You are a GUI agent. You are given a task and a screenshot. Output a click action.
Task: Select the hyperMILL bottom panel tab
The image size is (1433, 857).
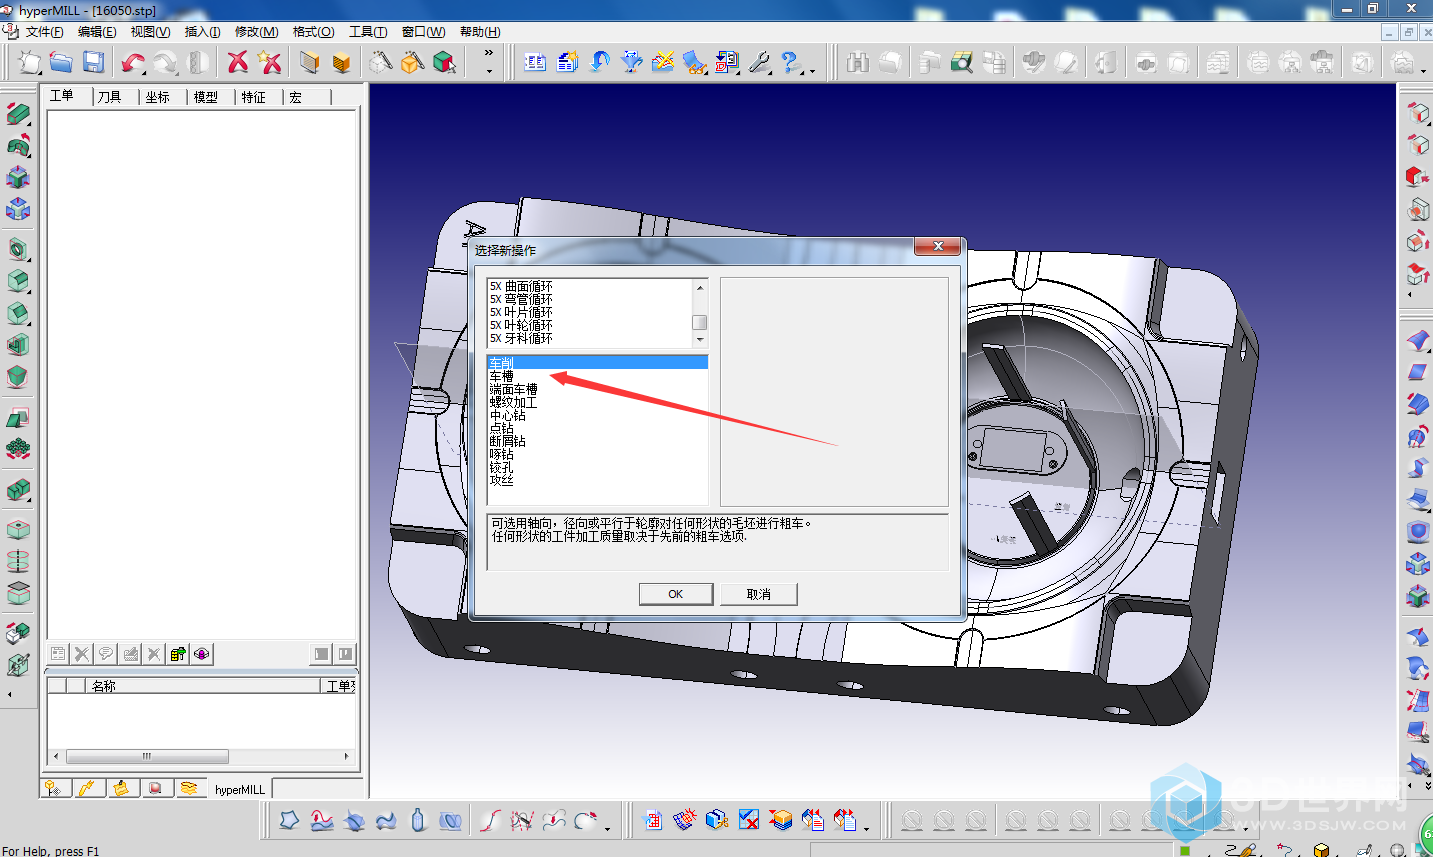point(240,789)
